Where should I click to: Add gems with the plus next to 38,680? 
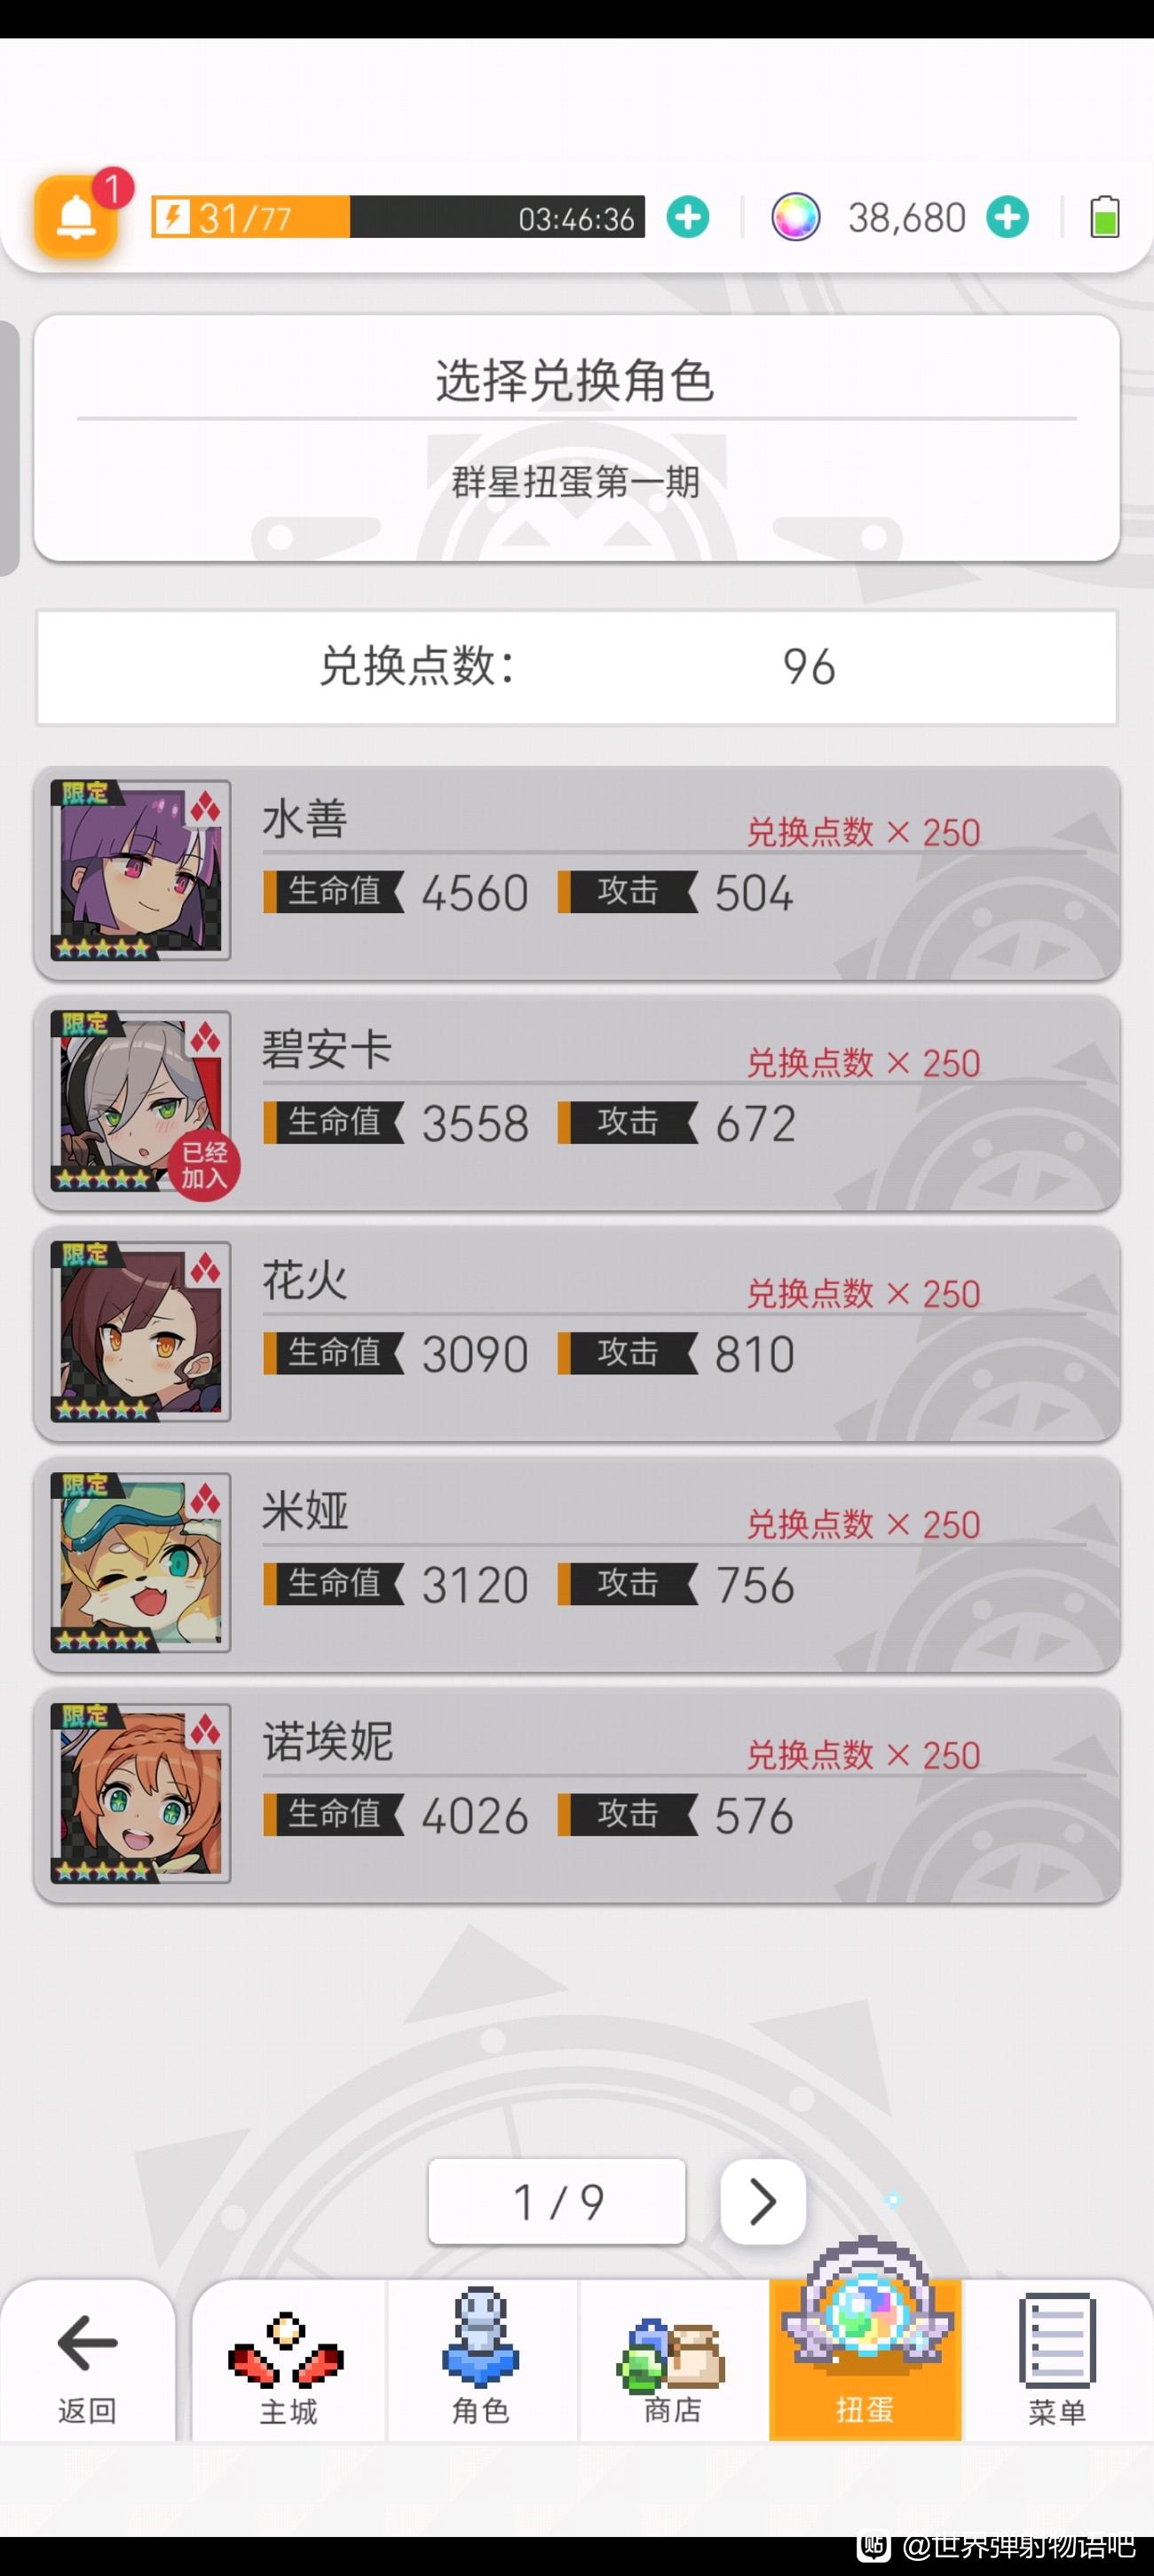[1007, 217]
